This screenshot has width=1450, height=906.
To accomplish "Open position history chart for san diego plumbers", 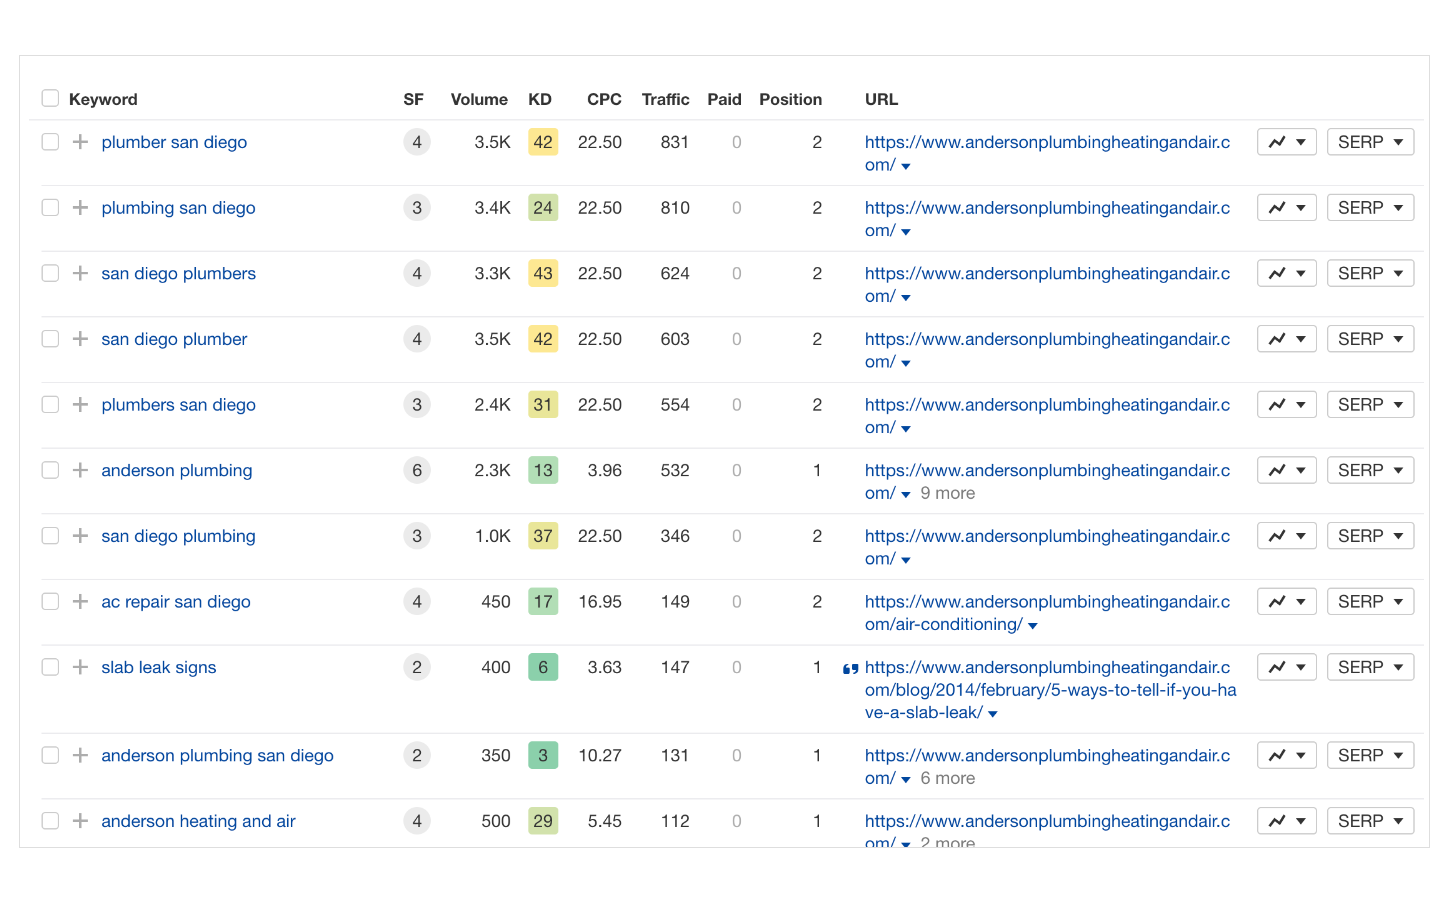I will pyautogui.click(x=1286, y=273).
